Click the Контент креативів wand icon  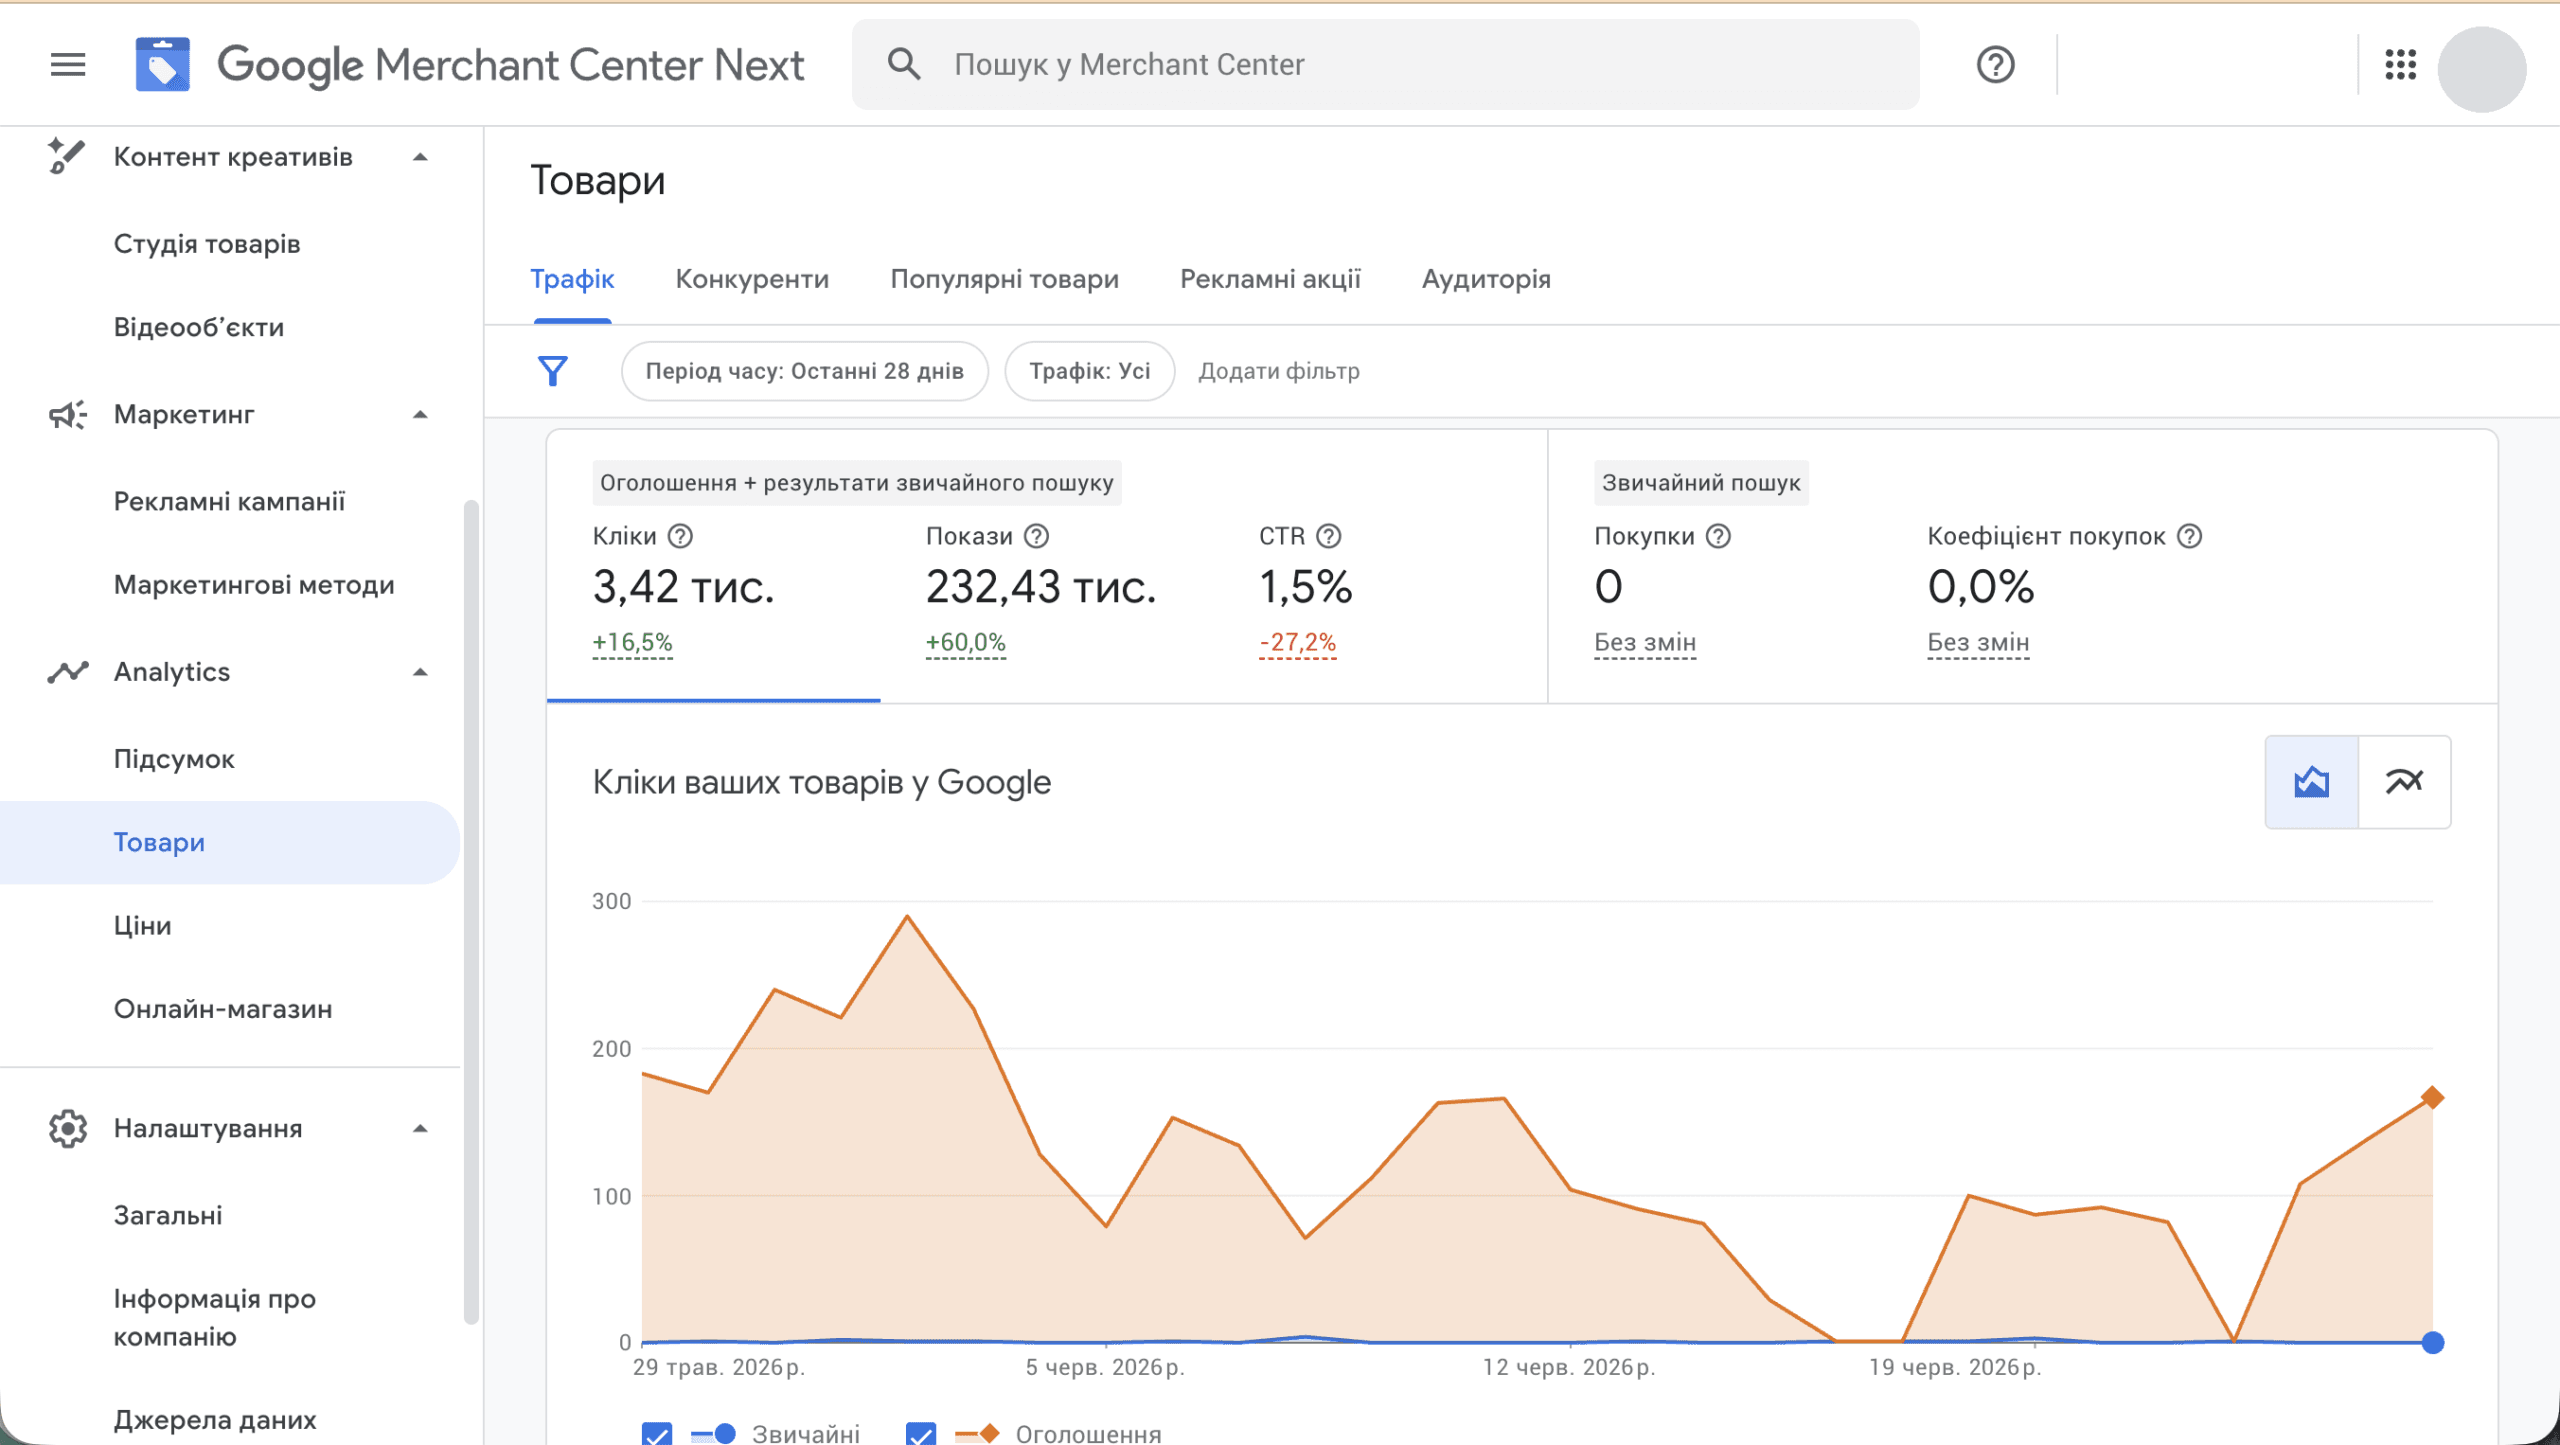[67, 156]
